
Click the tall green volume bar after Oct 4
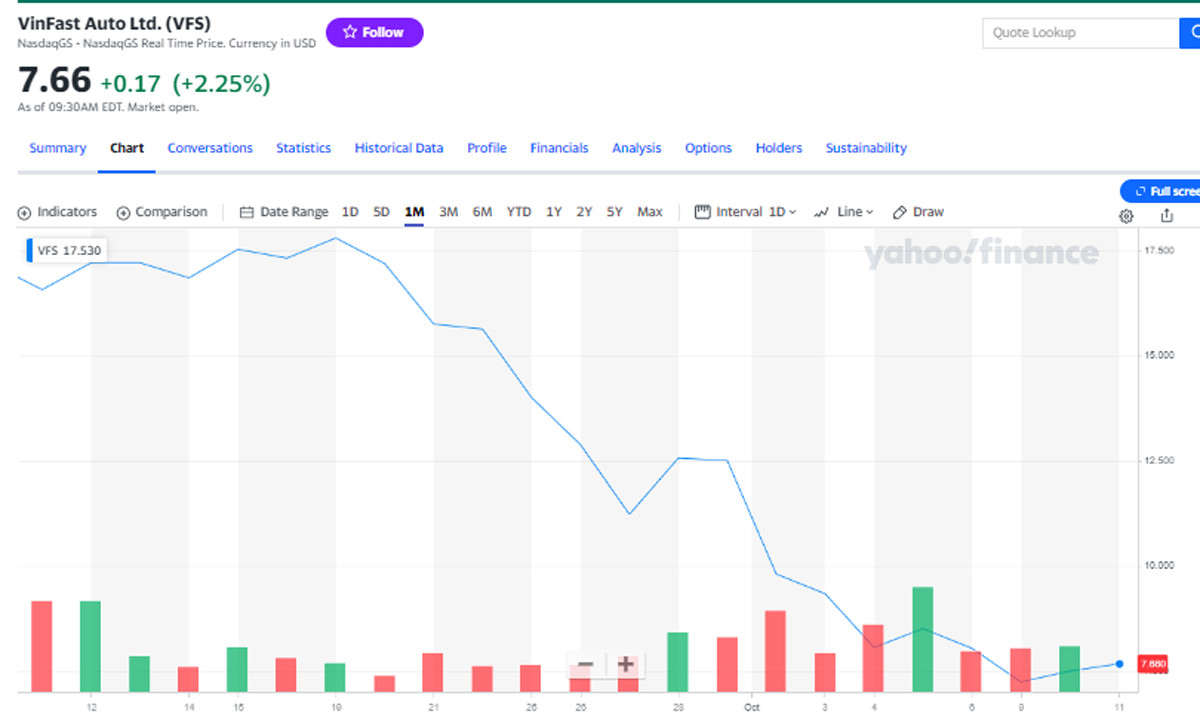pyautogui.click(x=923, y=639)
